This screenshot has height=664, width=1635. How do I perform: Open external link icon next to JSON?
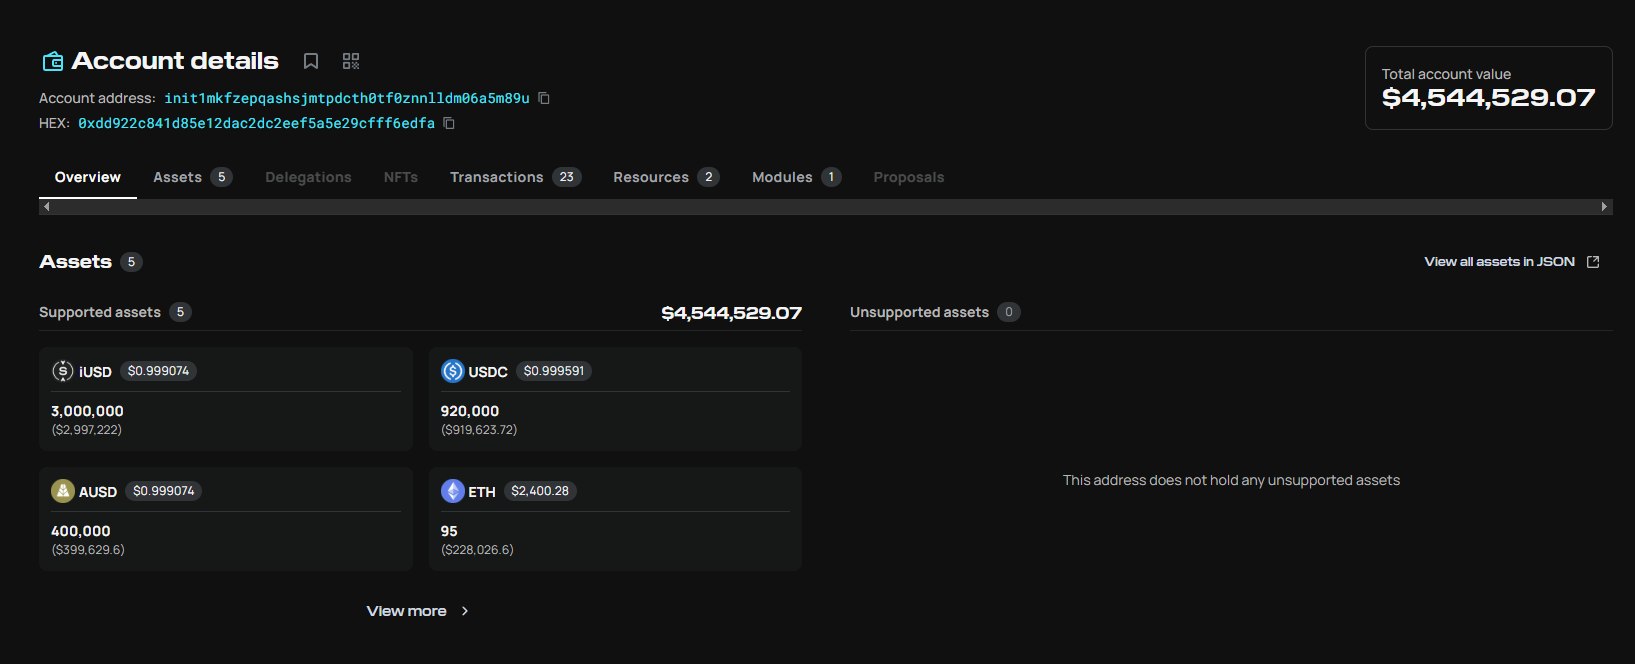point(1593,262)
